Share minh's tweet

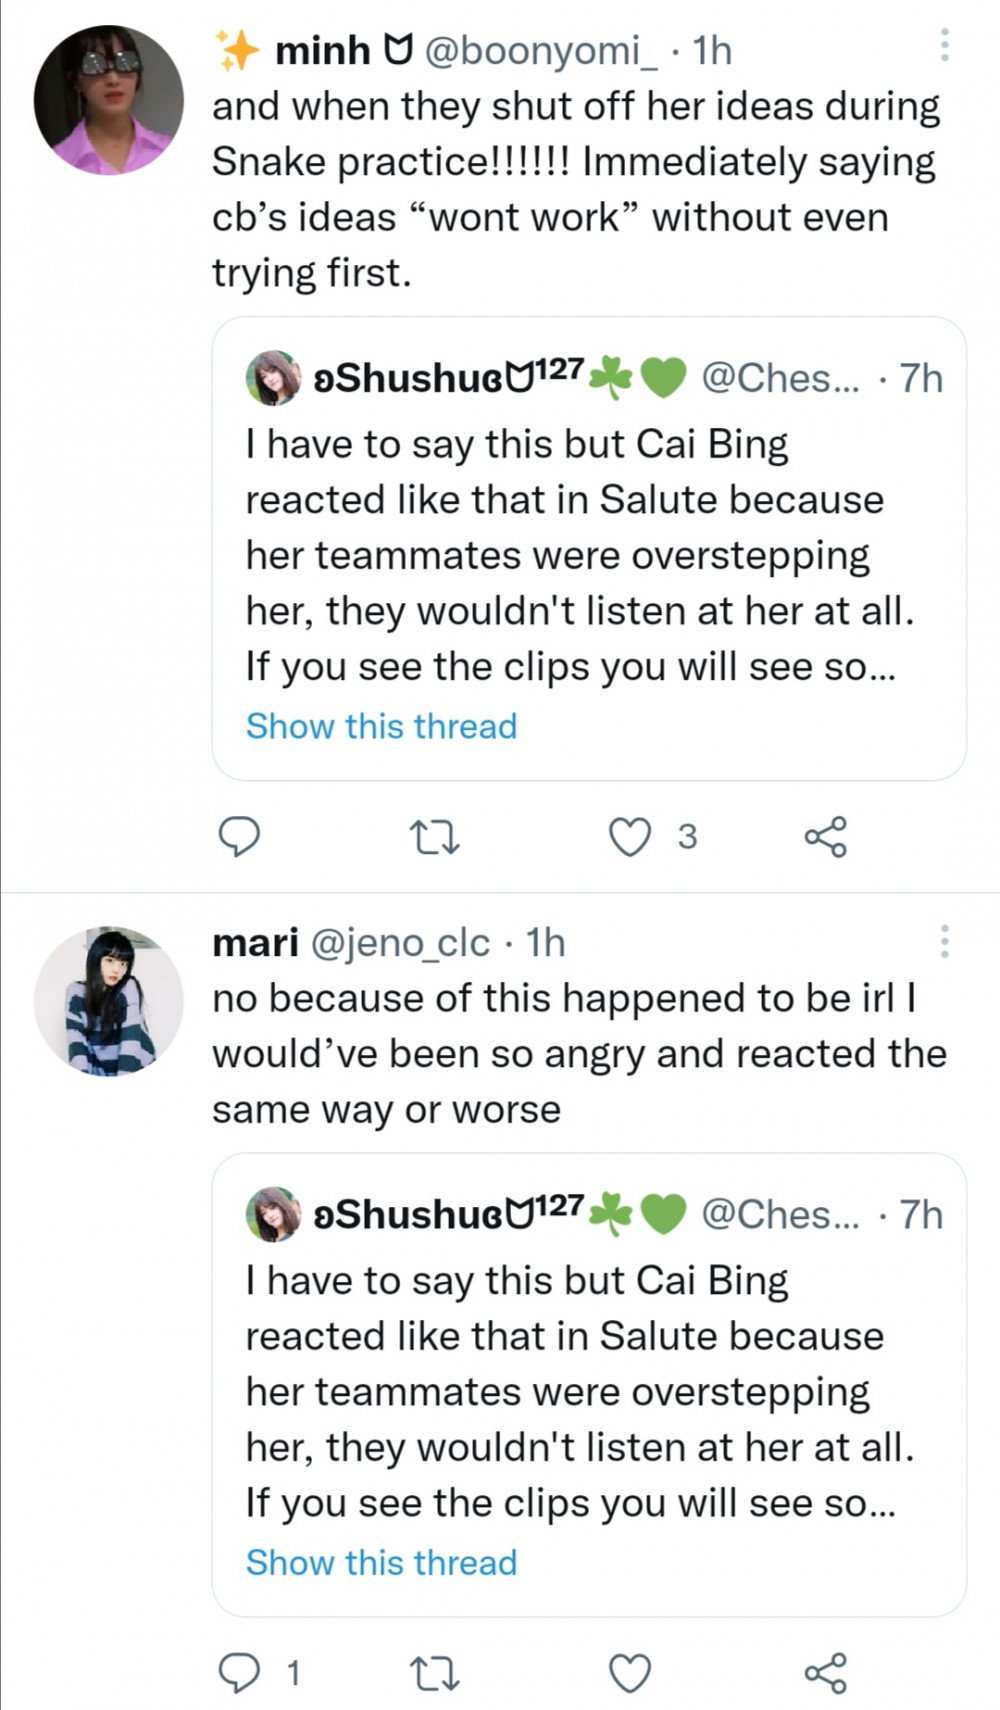tap(826, 837)
